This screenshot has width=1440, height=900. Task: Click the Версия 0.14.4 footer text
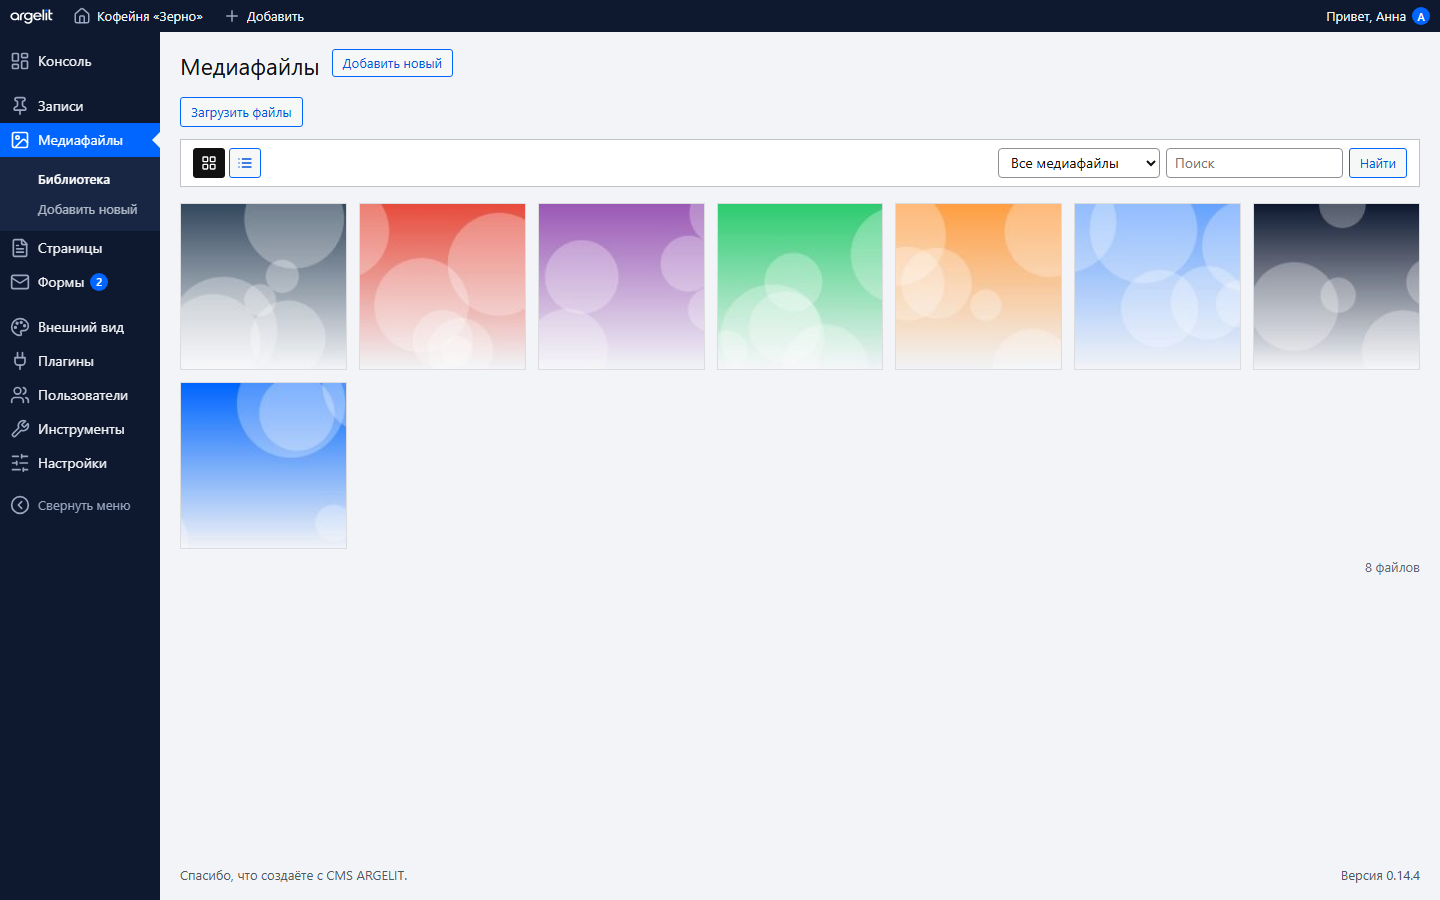tap(1380, 876)
